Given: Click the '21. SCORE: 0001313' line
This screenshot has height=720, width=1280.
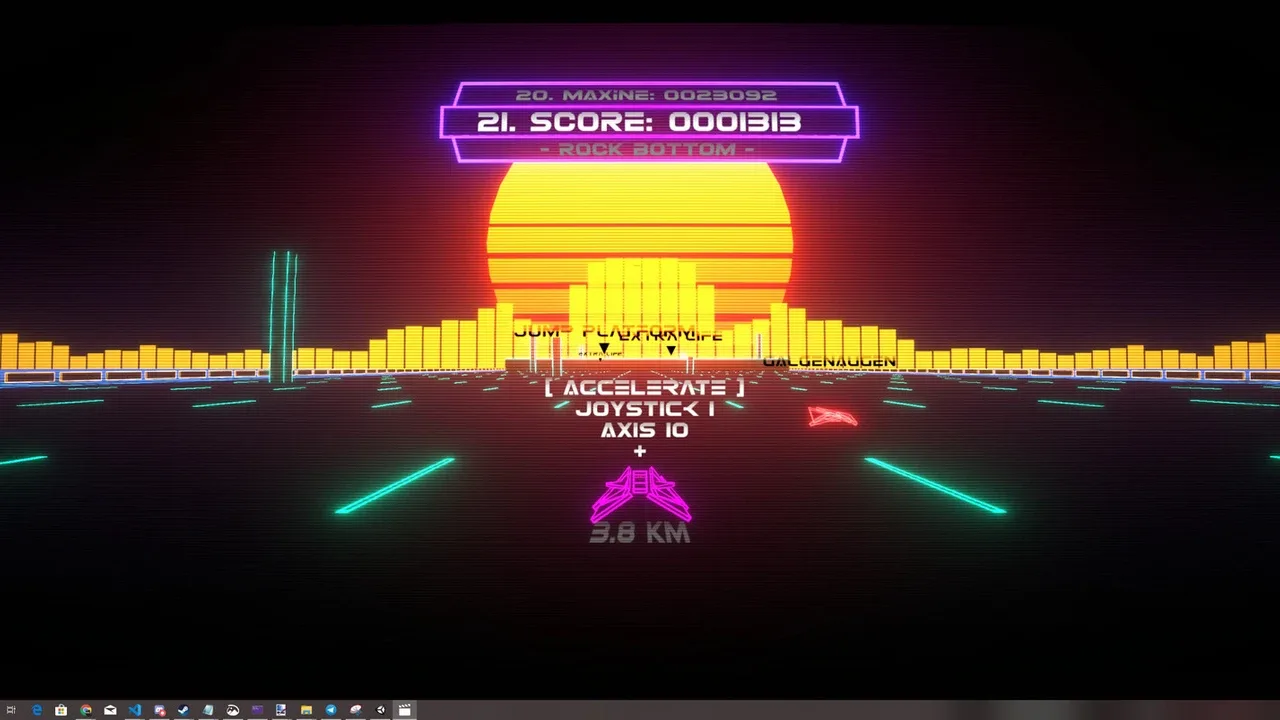Looking at the screenshot, I should 640,122.
